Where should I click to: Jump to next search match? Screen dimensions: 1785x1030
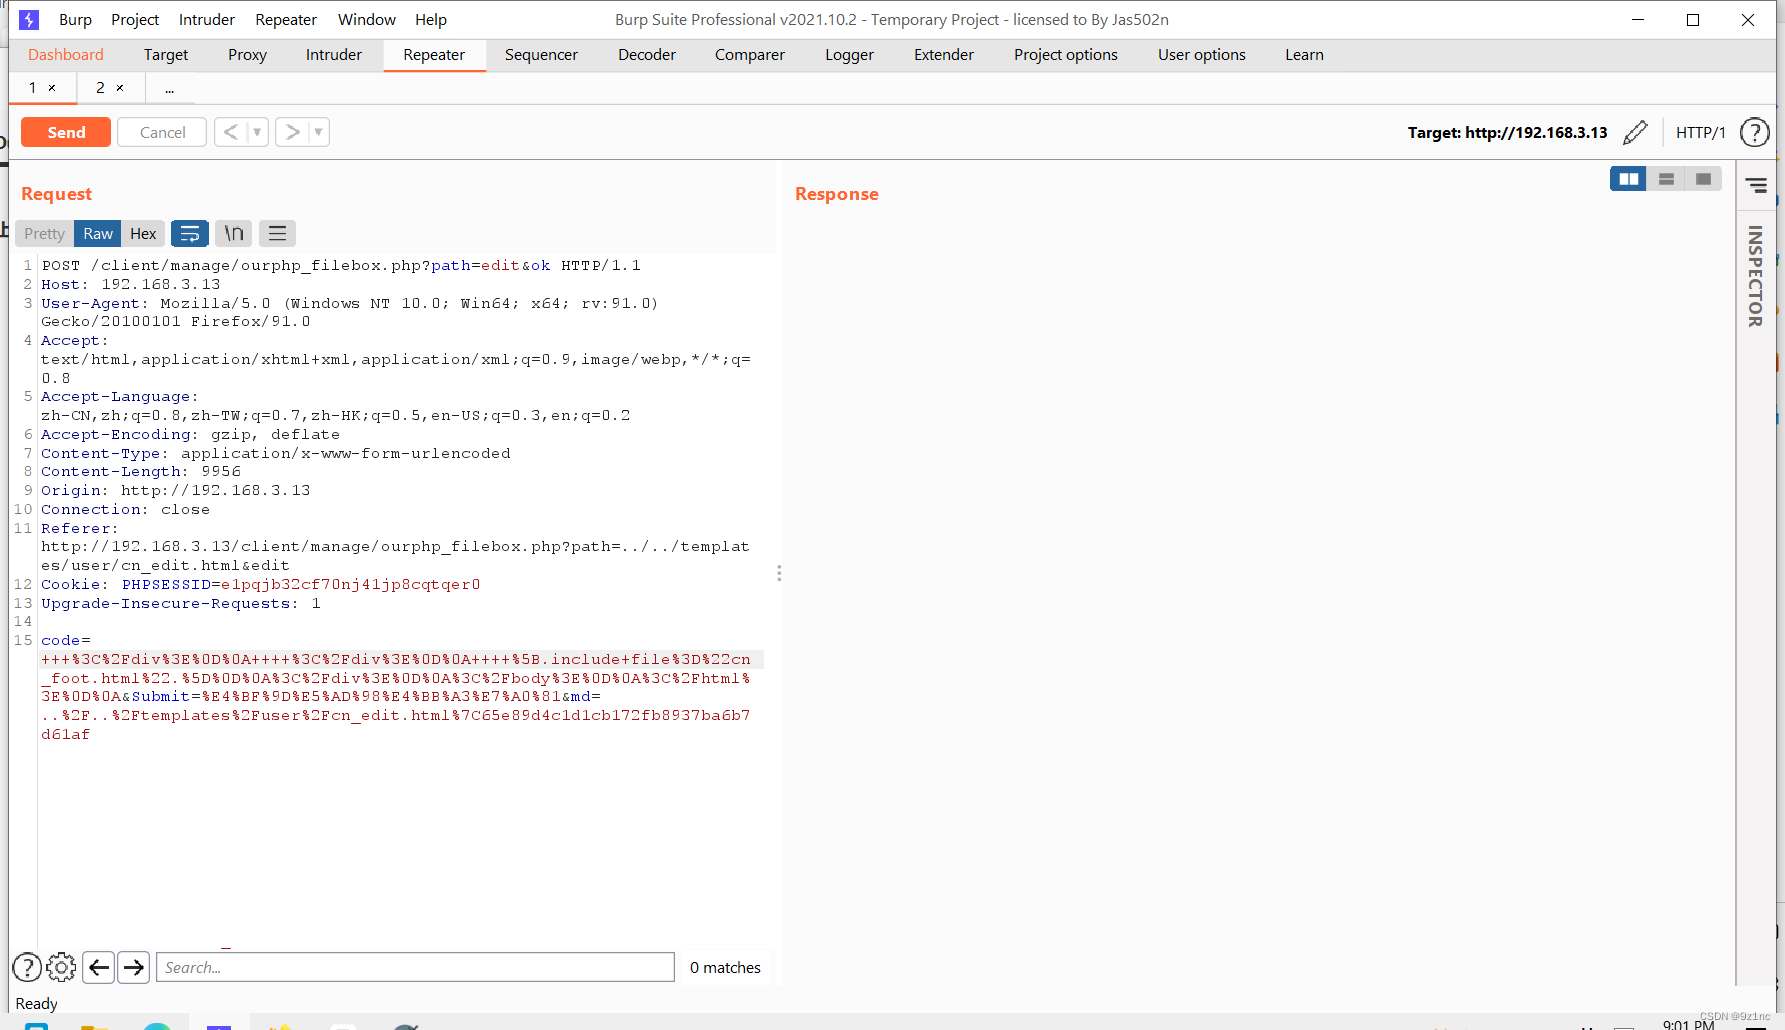pos(134,967)
